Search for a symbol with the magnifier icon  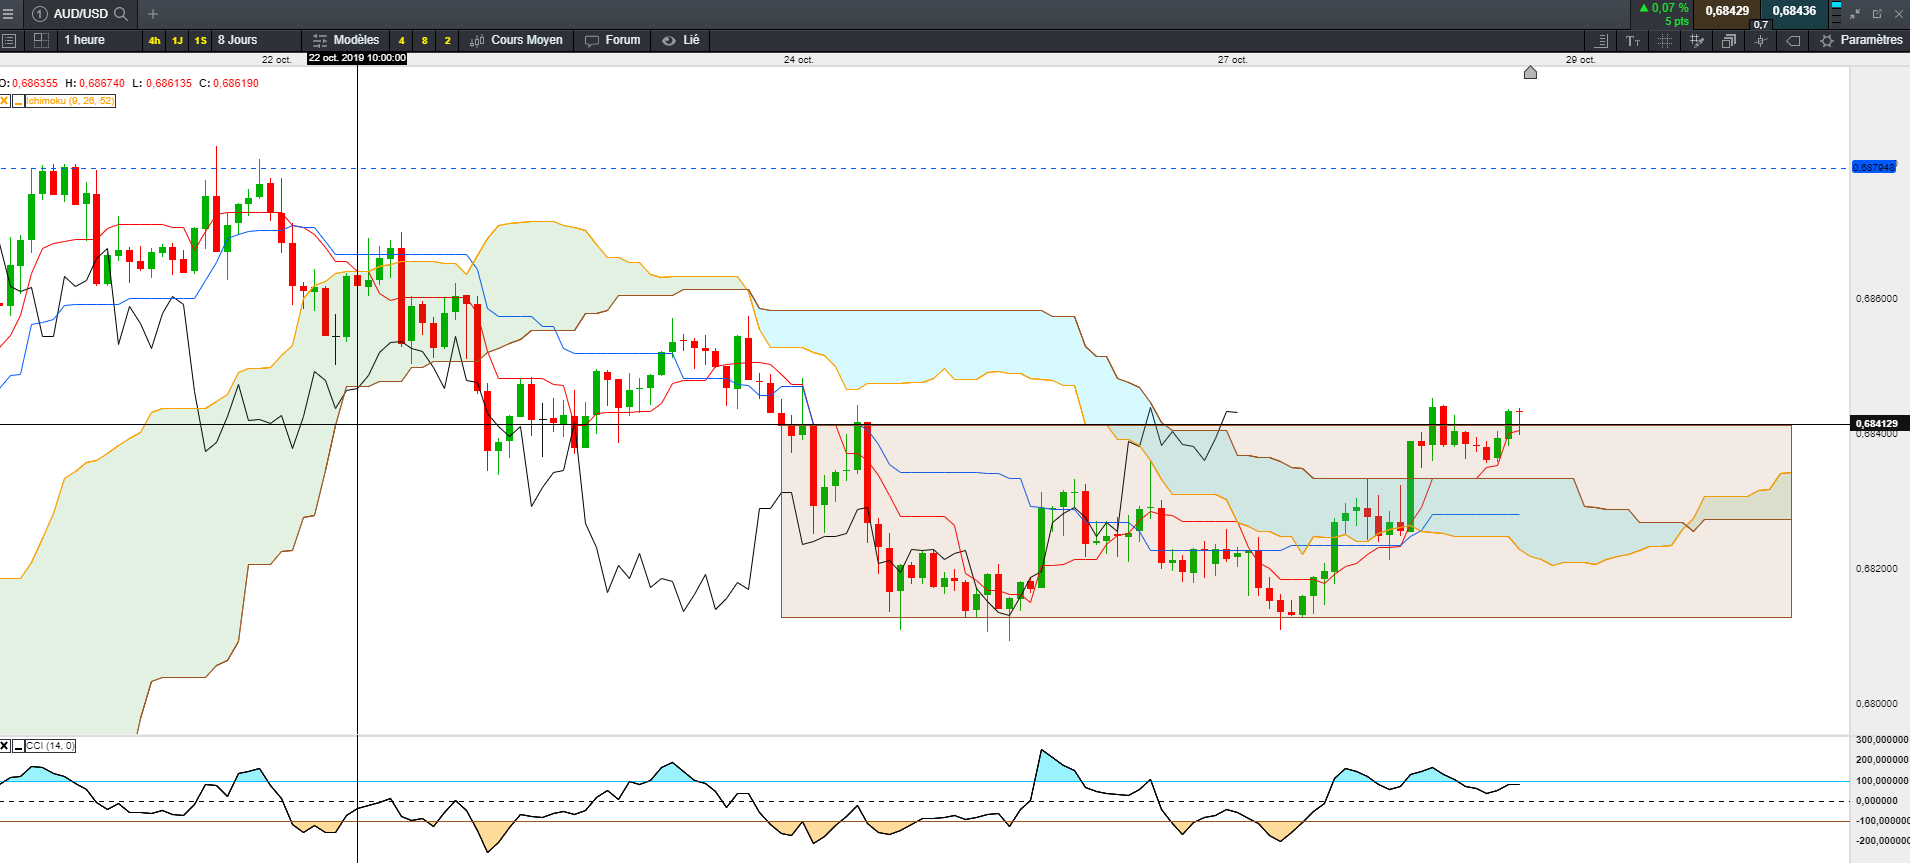(121, 14)
